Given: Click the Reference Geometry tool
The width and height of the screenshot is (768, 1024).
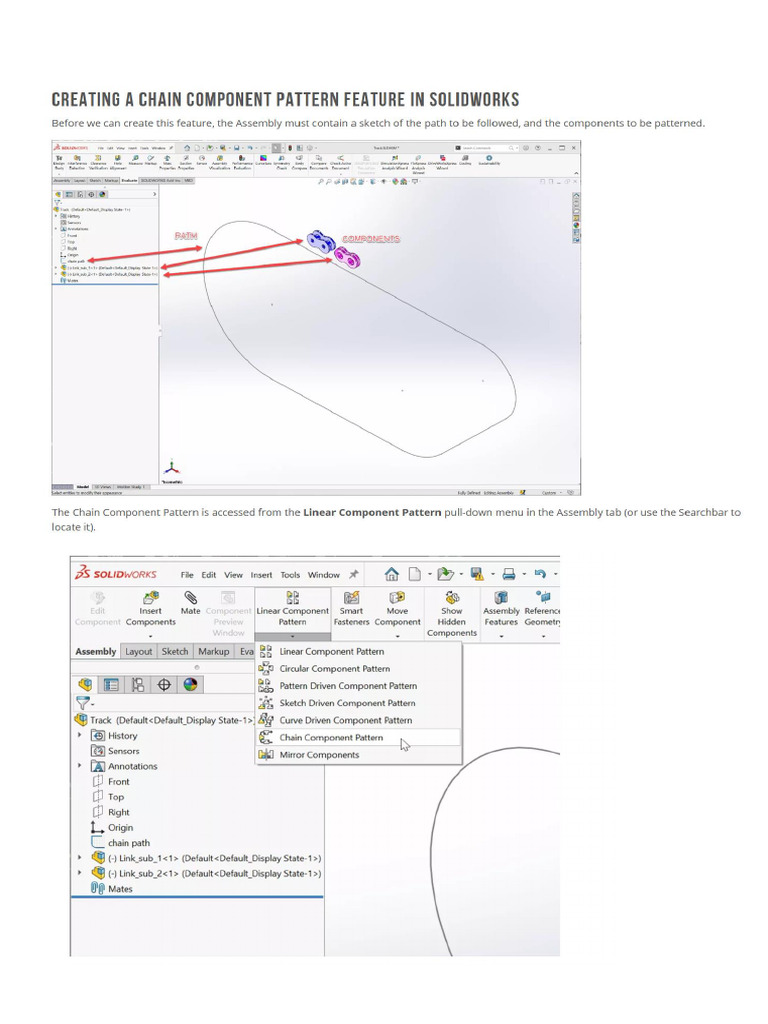Looking at the screenshot, I should [543, 608].
